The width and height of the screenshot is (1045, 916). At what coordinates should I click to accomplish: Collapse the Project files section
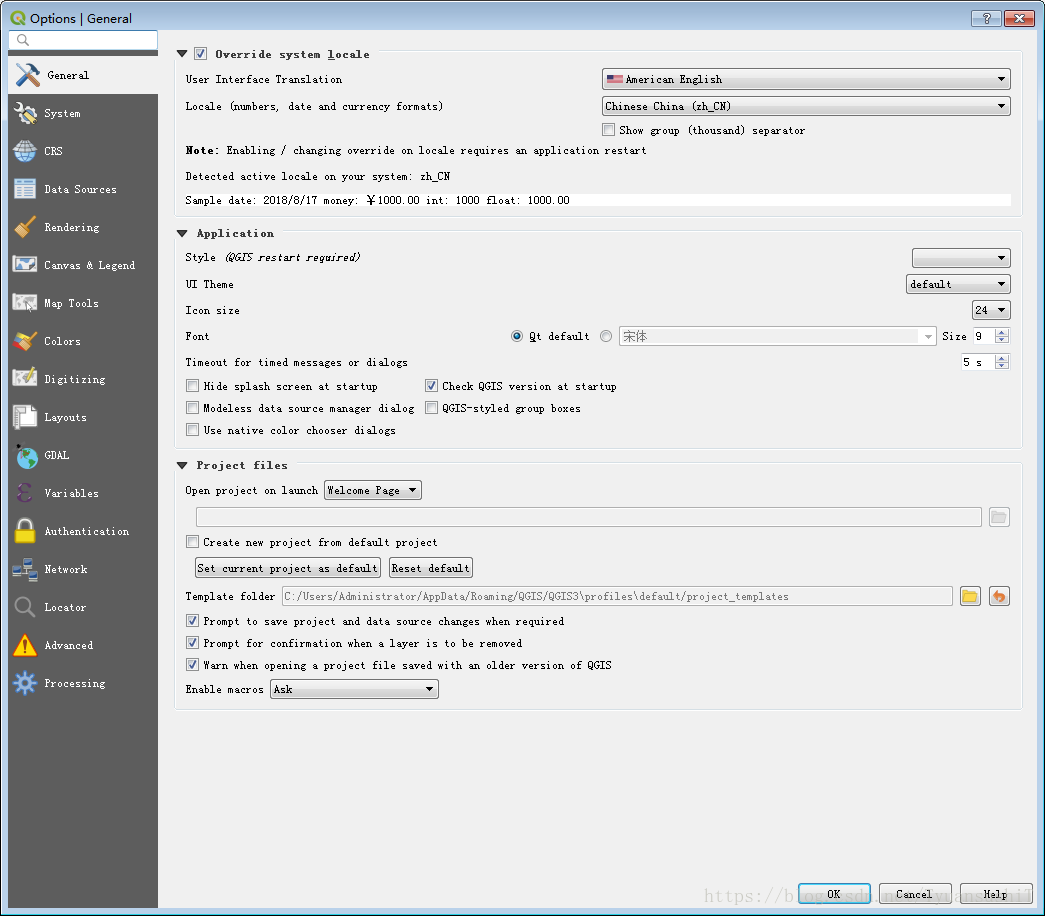[x=182, y=465]
